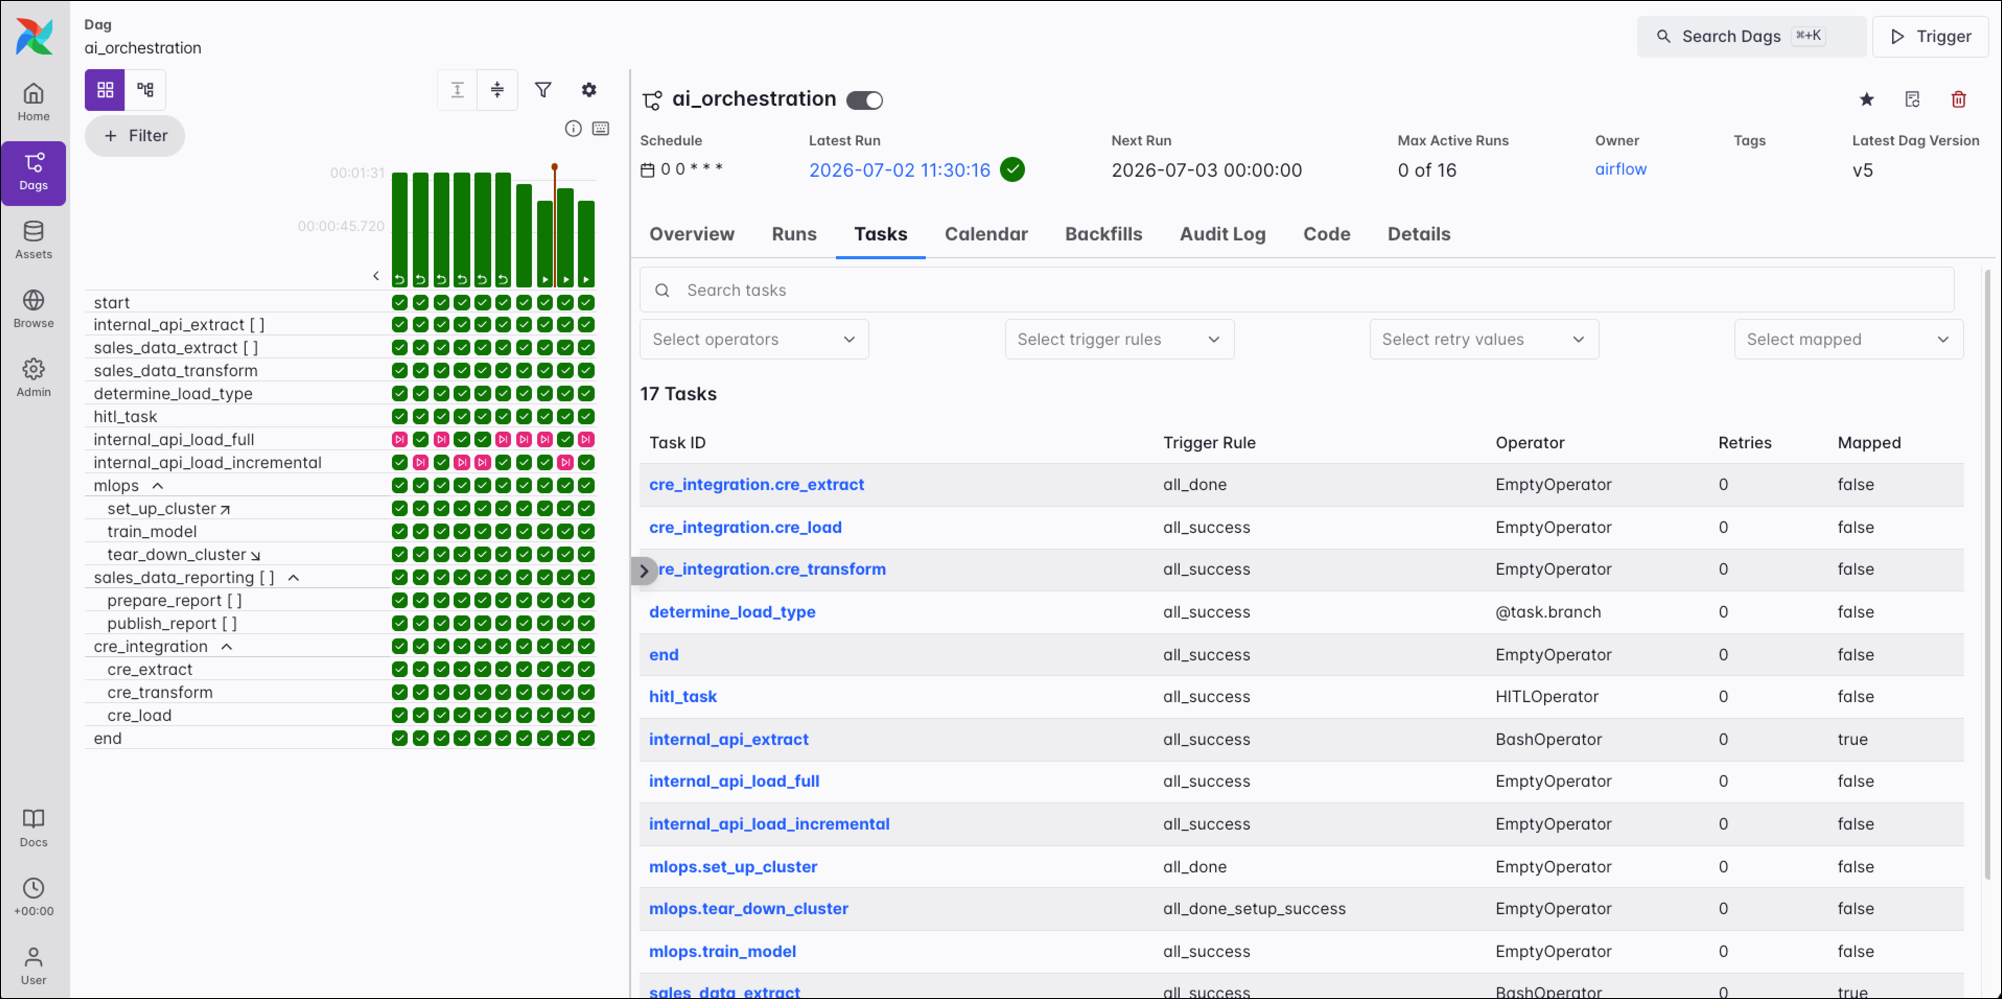Screen dimensions: 2002x999
Task: Click the Filter button
Action: point(135,136)
